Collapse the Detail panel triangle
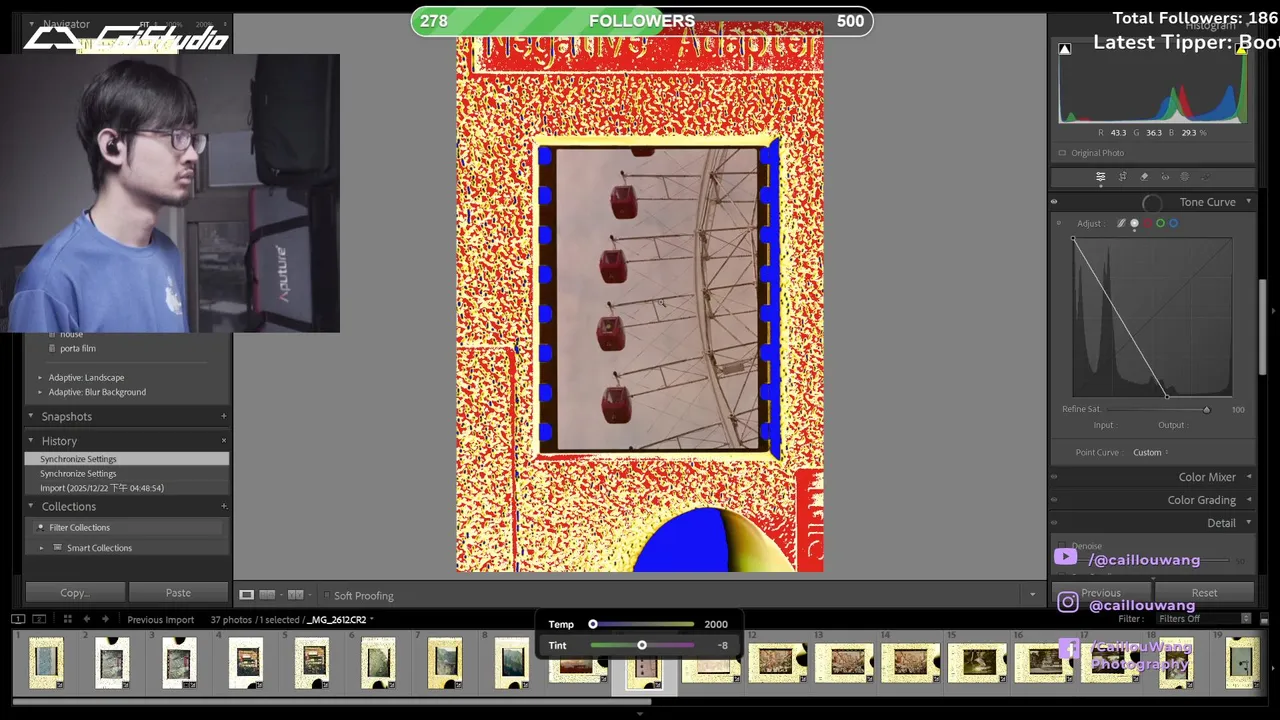The image size is (1280, 720). pyautogui.click(x=1248, y=523)
